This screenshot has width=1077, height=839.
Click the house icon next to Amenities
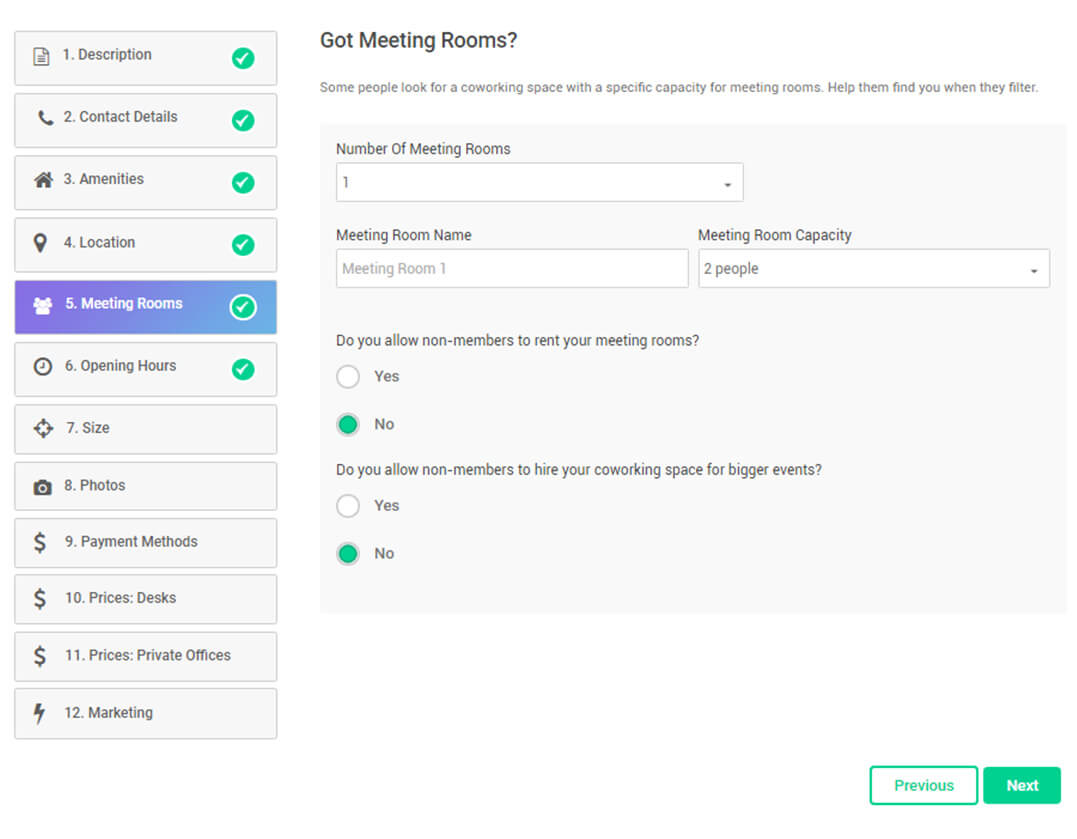[43, 180]
